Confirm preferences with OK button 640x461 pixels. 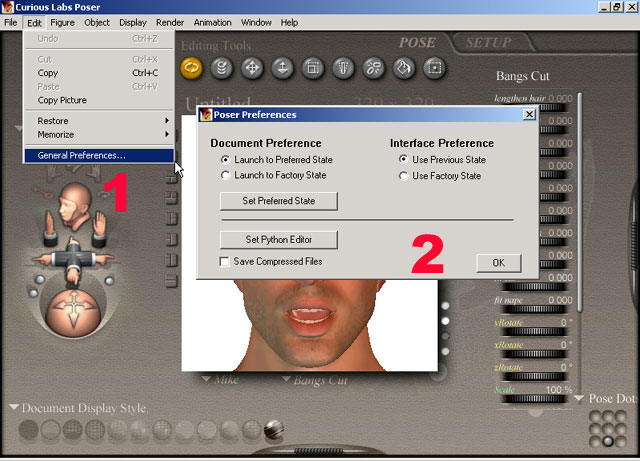coord(498,263)
